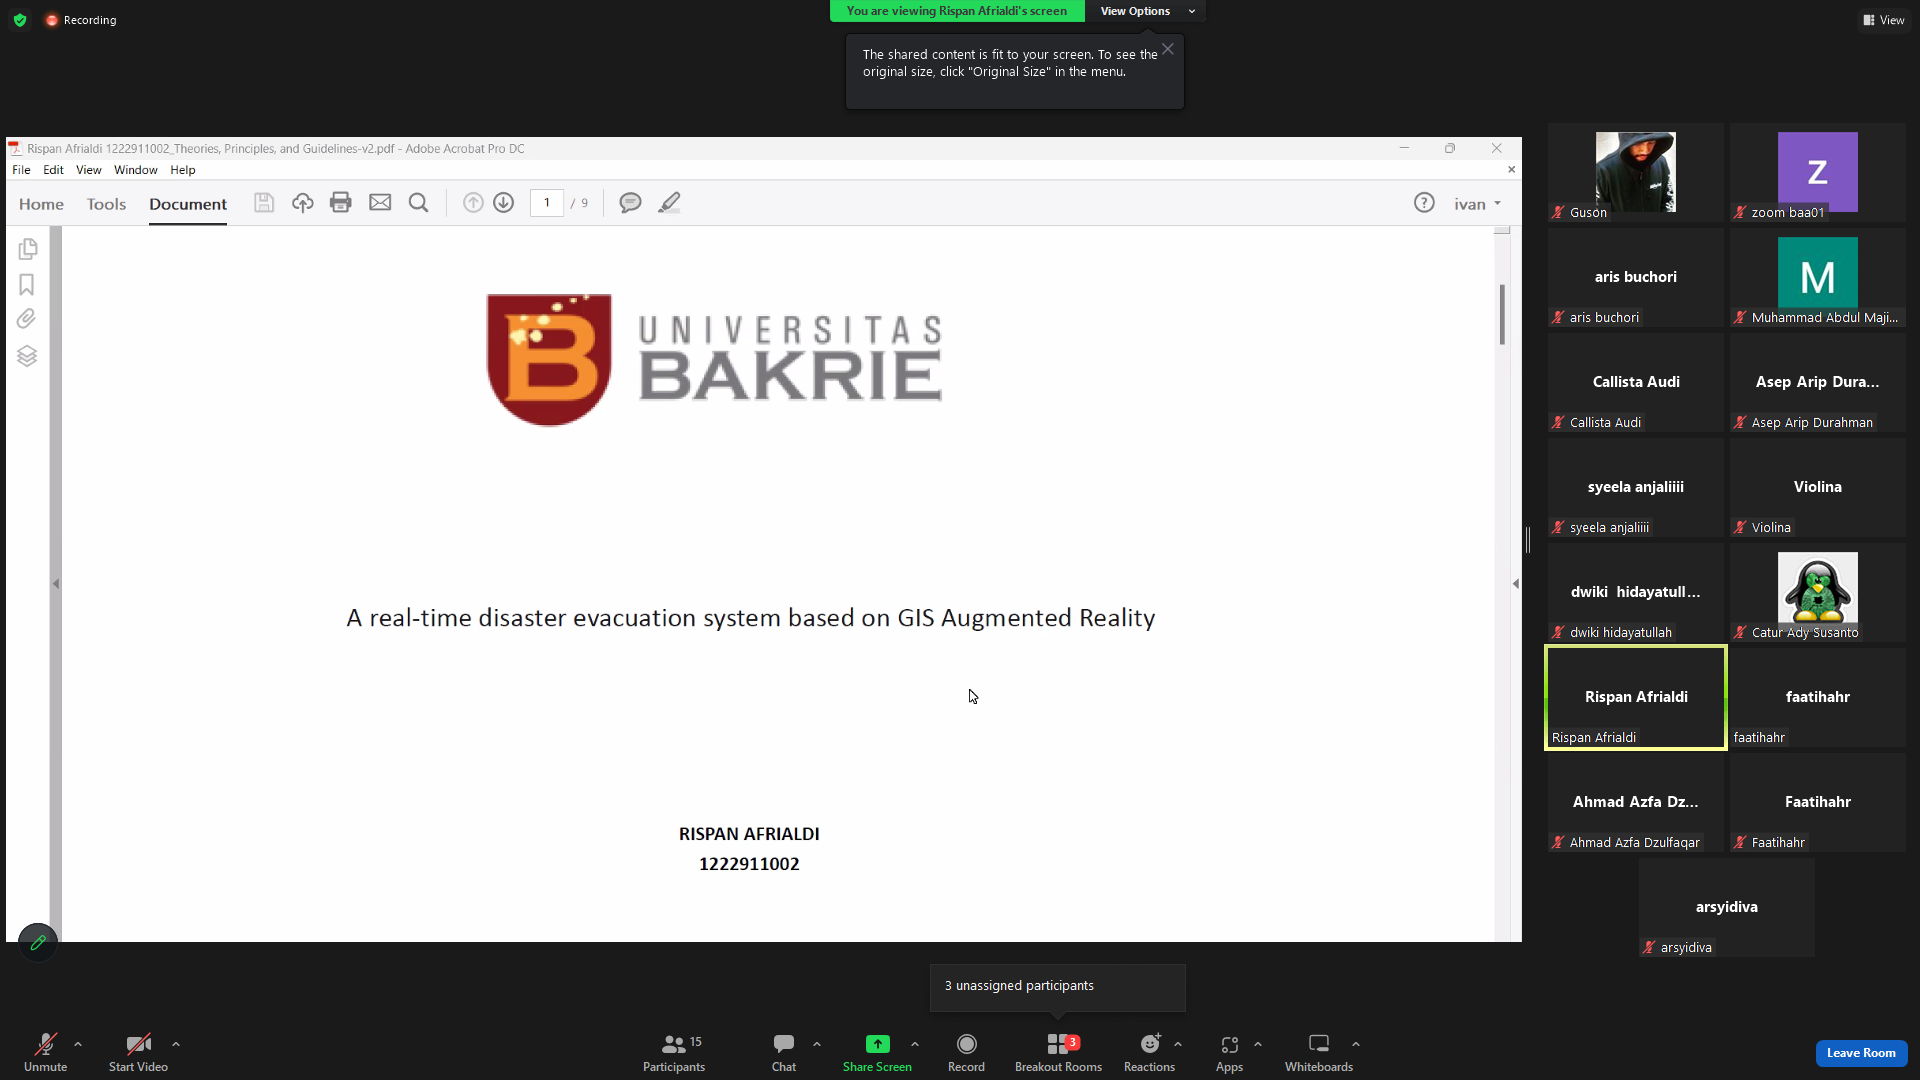Select the Document tab
Screen dimensions: 1920x1080
pyautogui.click(x=188, y=204)
